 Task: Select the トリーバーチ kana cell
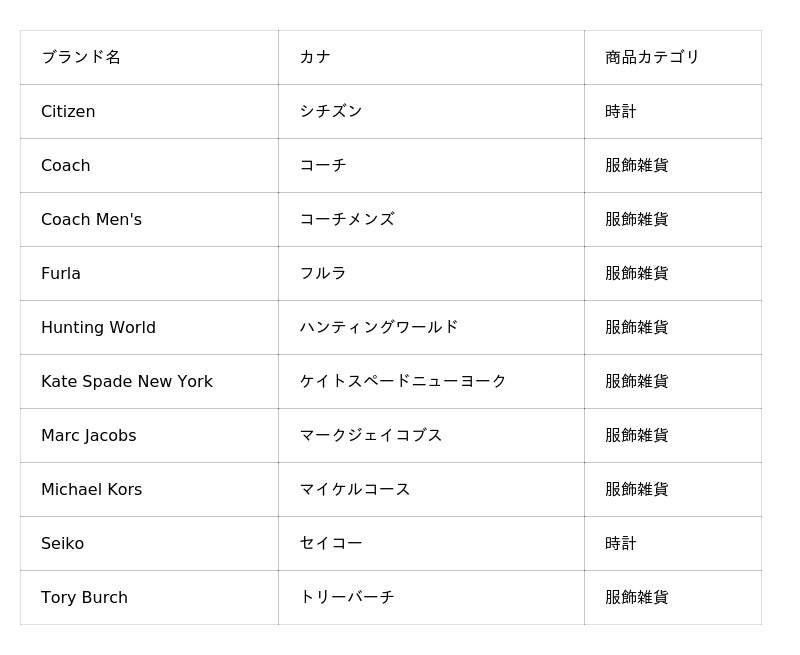347,597
